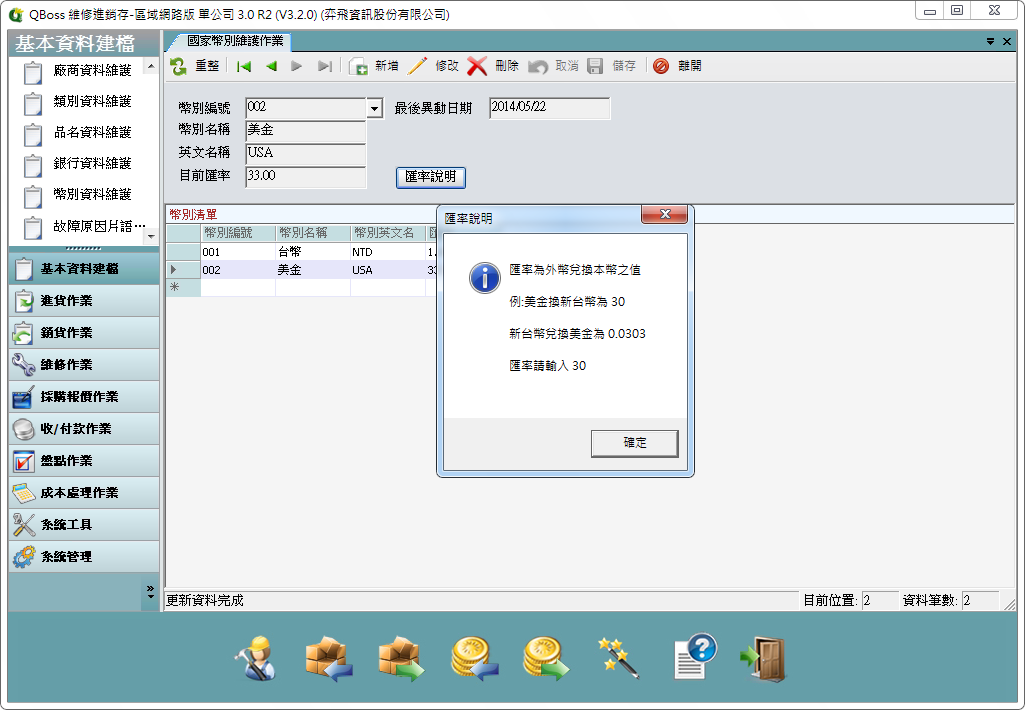This screenshot has width=1025, height=710.
Task: Click the 幣別名稱 column header
Action: coord(312,233)
